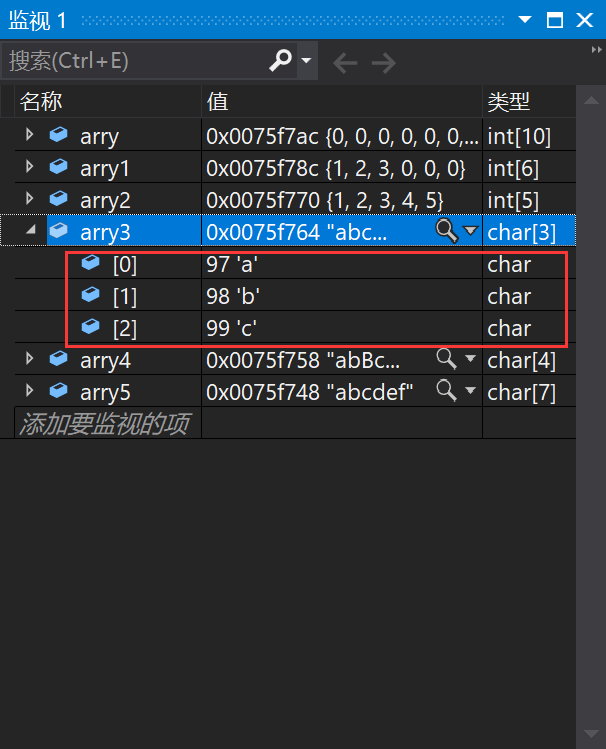606x749 pixels.
Task: Click the char[7] type cell
Action: point(521,393)
